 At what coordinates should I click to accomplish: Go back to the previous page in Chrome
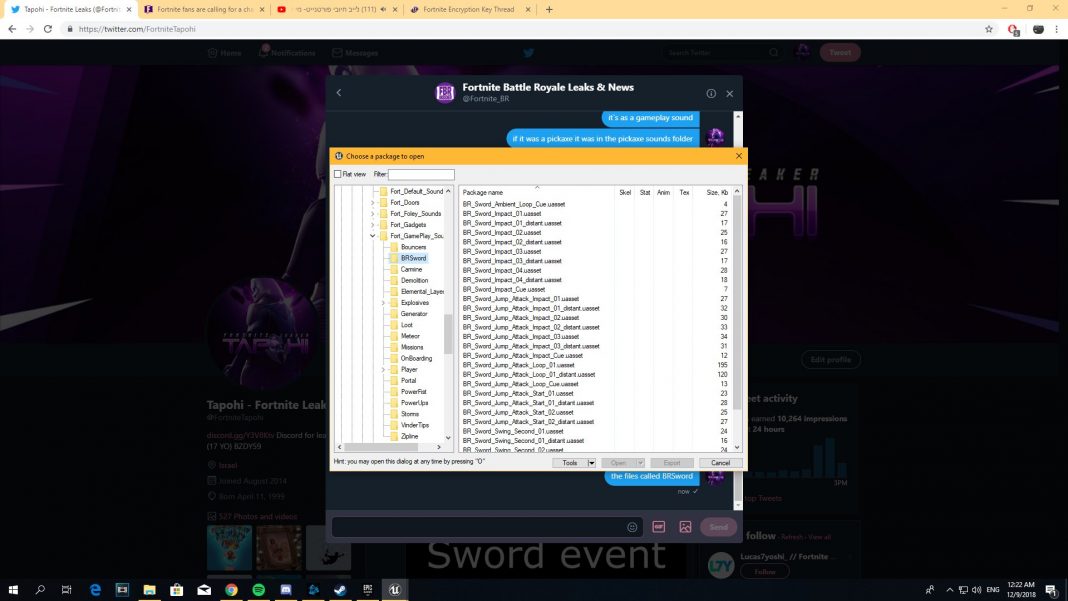click(x=12, y=29)
